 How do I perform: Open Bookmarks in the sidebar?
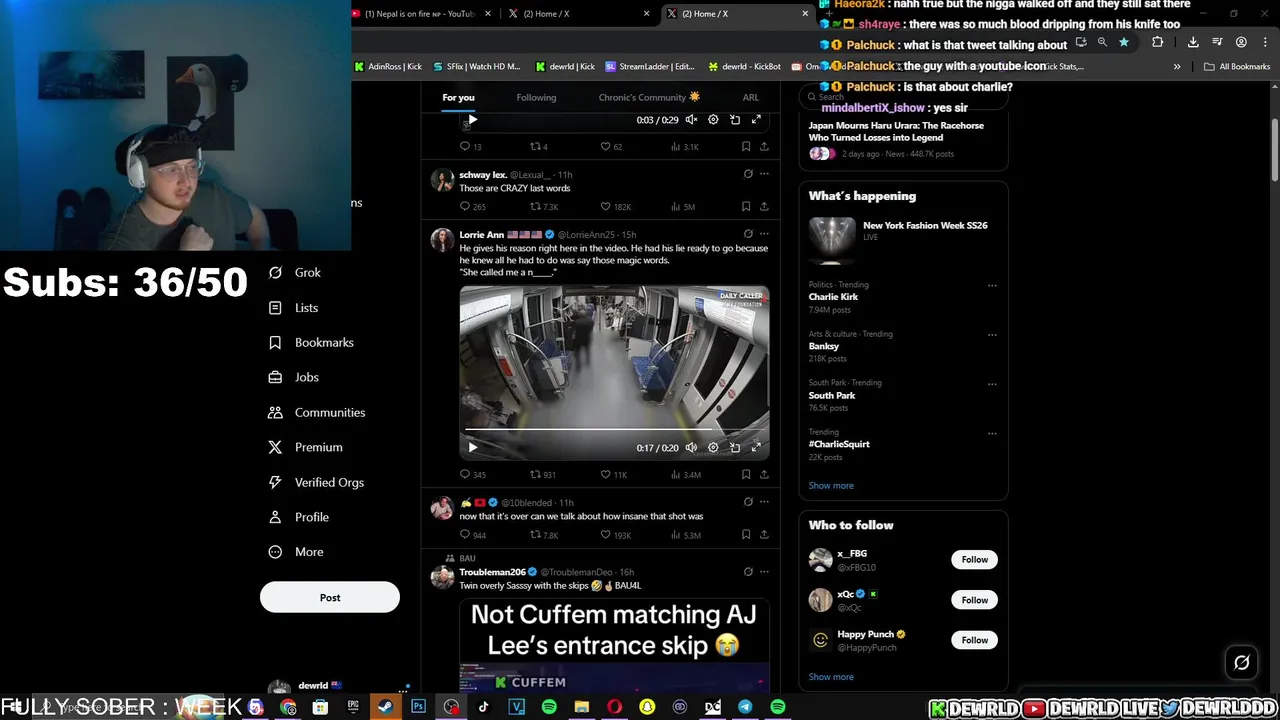311,343
